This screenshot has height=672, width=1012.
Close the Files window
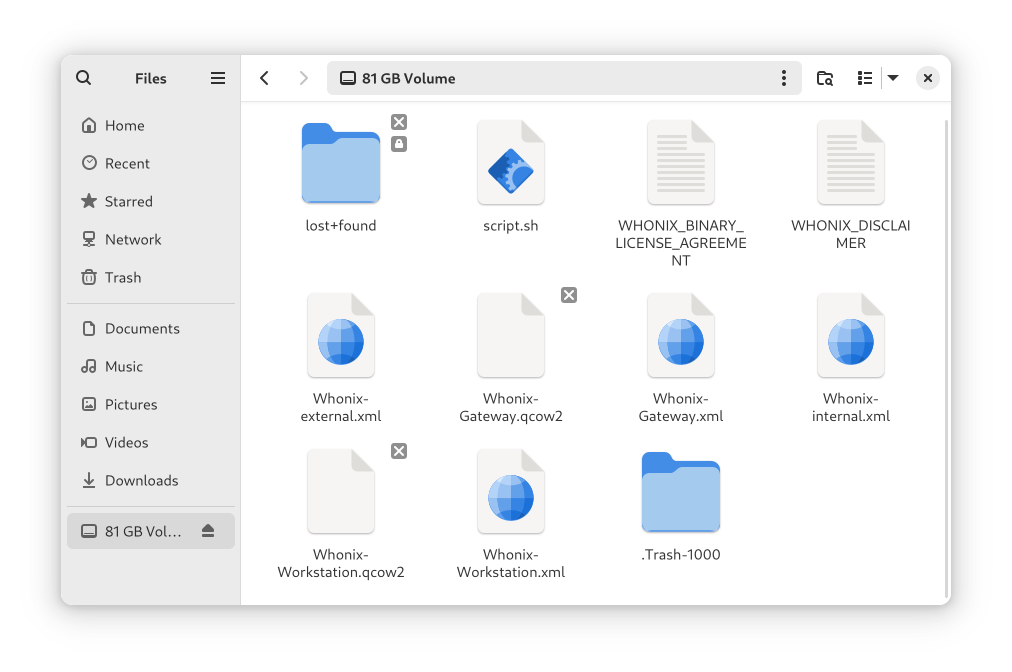tap(927, 78)
